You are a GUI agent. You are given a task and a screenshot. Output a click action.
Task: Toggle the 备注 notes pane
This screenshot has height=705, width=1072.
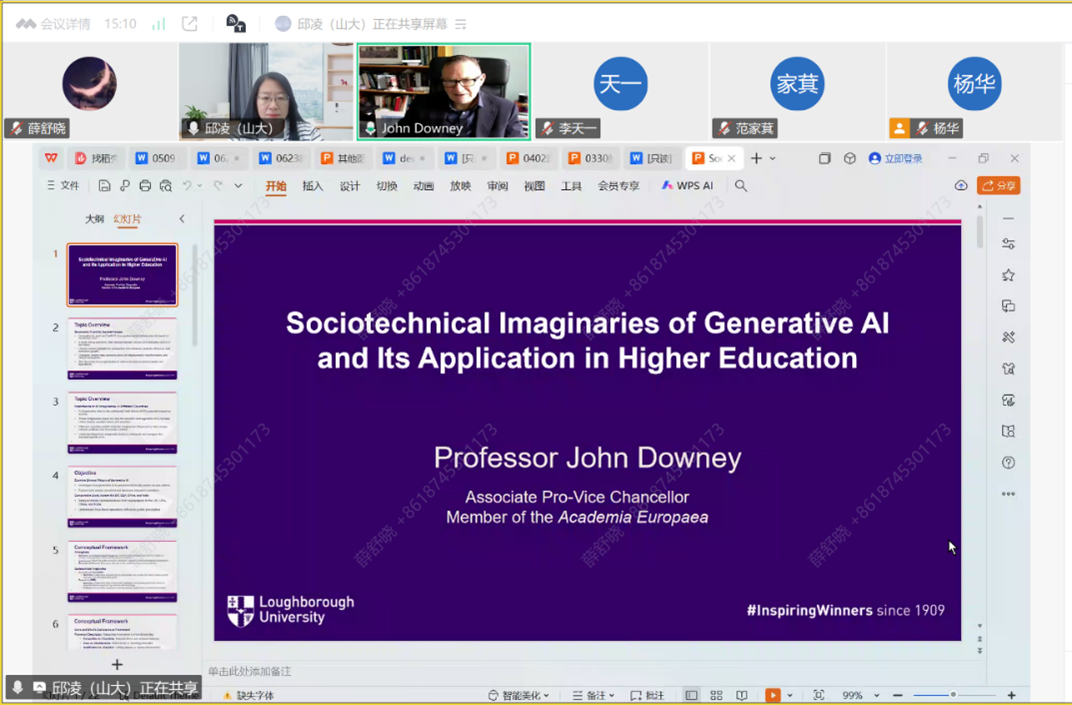594,695
